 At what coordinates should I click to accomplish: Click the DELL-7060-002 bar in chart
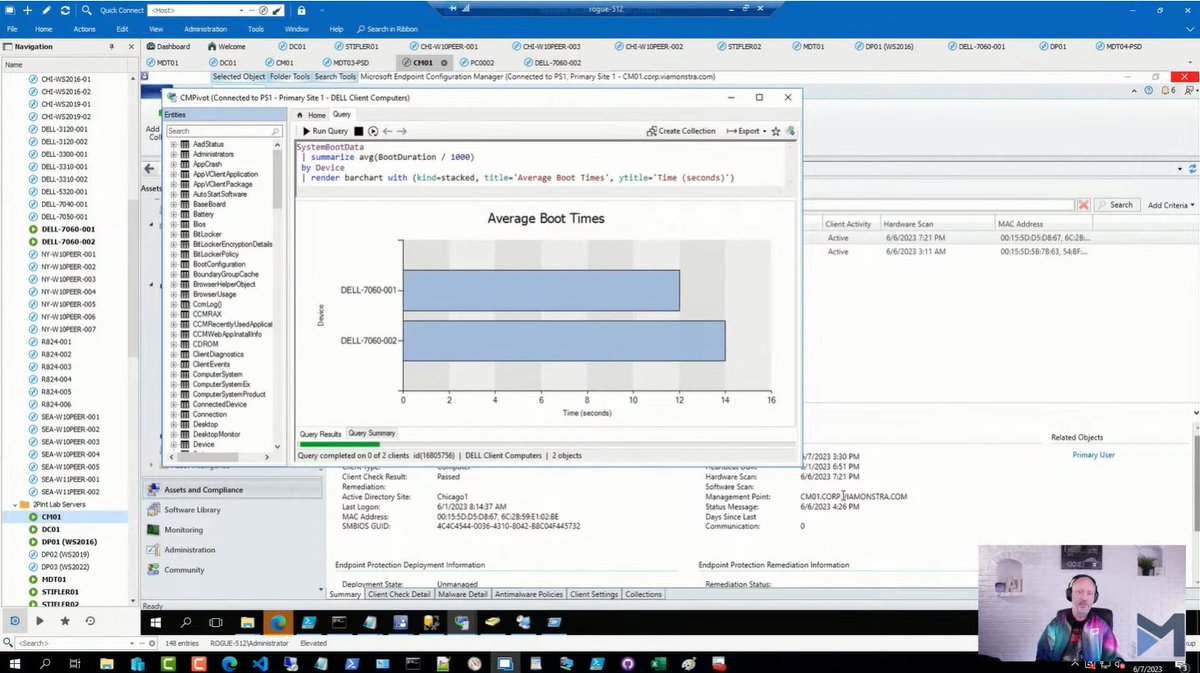(x=563, y=340)
